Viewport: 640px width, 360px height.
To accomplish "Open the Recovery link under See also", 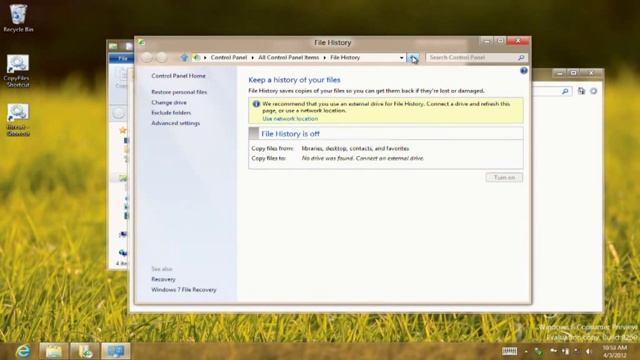I will point(163,280).
